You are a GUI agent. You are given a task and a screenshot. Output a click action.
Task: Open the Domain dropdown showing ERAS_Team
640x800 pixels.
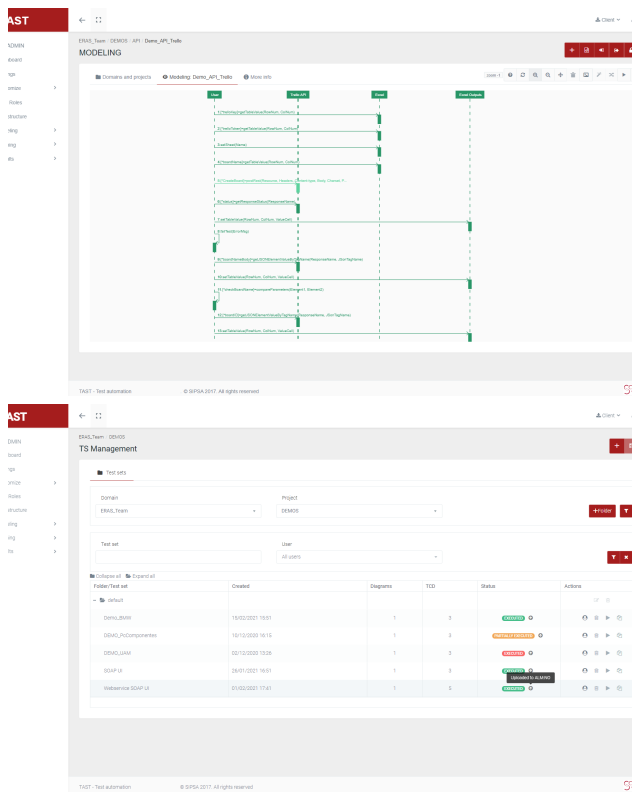point(179,510)
